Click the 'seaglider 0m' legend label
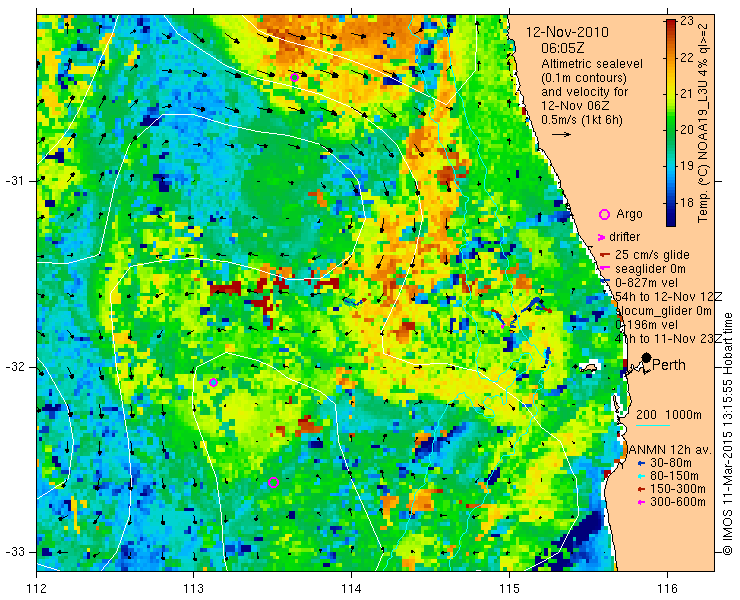 tap(650, 269)
